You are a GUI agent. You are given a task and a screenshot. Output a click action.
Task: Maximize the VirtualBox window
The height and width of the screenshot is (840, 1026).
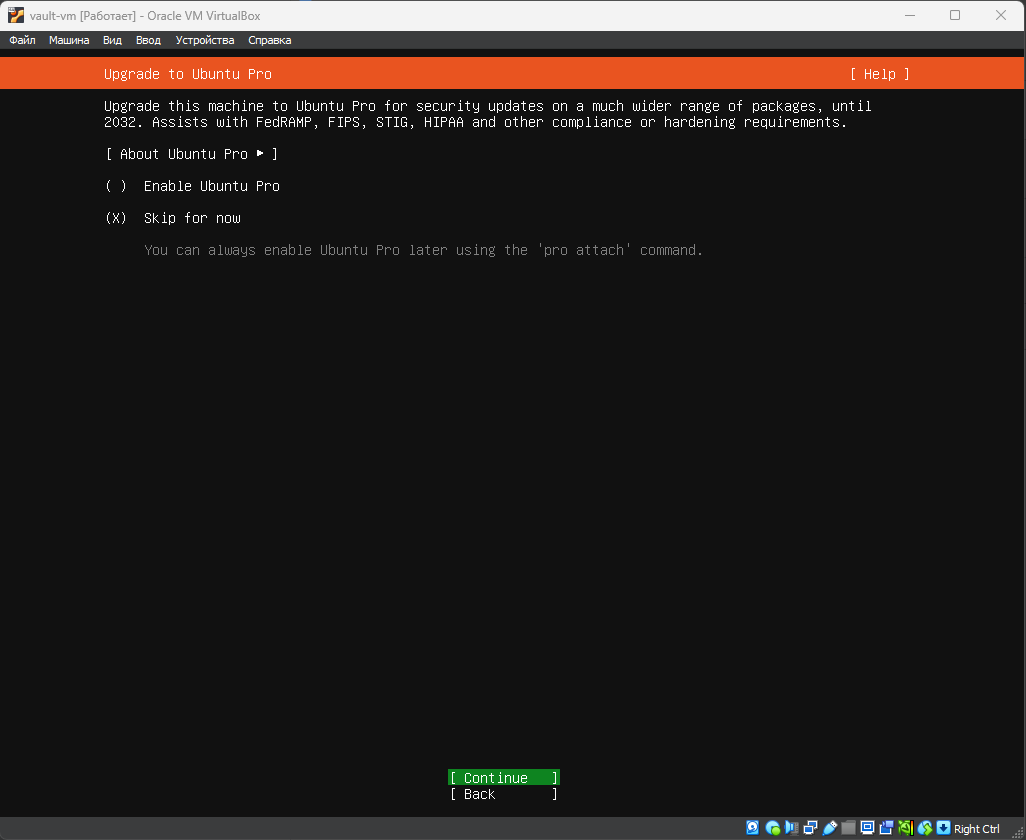click(x=955, y=15)
